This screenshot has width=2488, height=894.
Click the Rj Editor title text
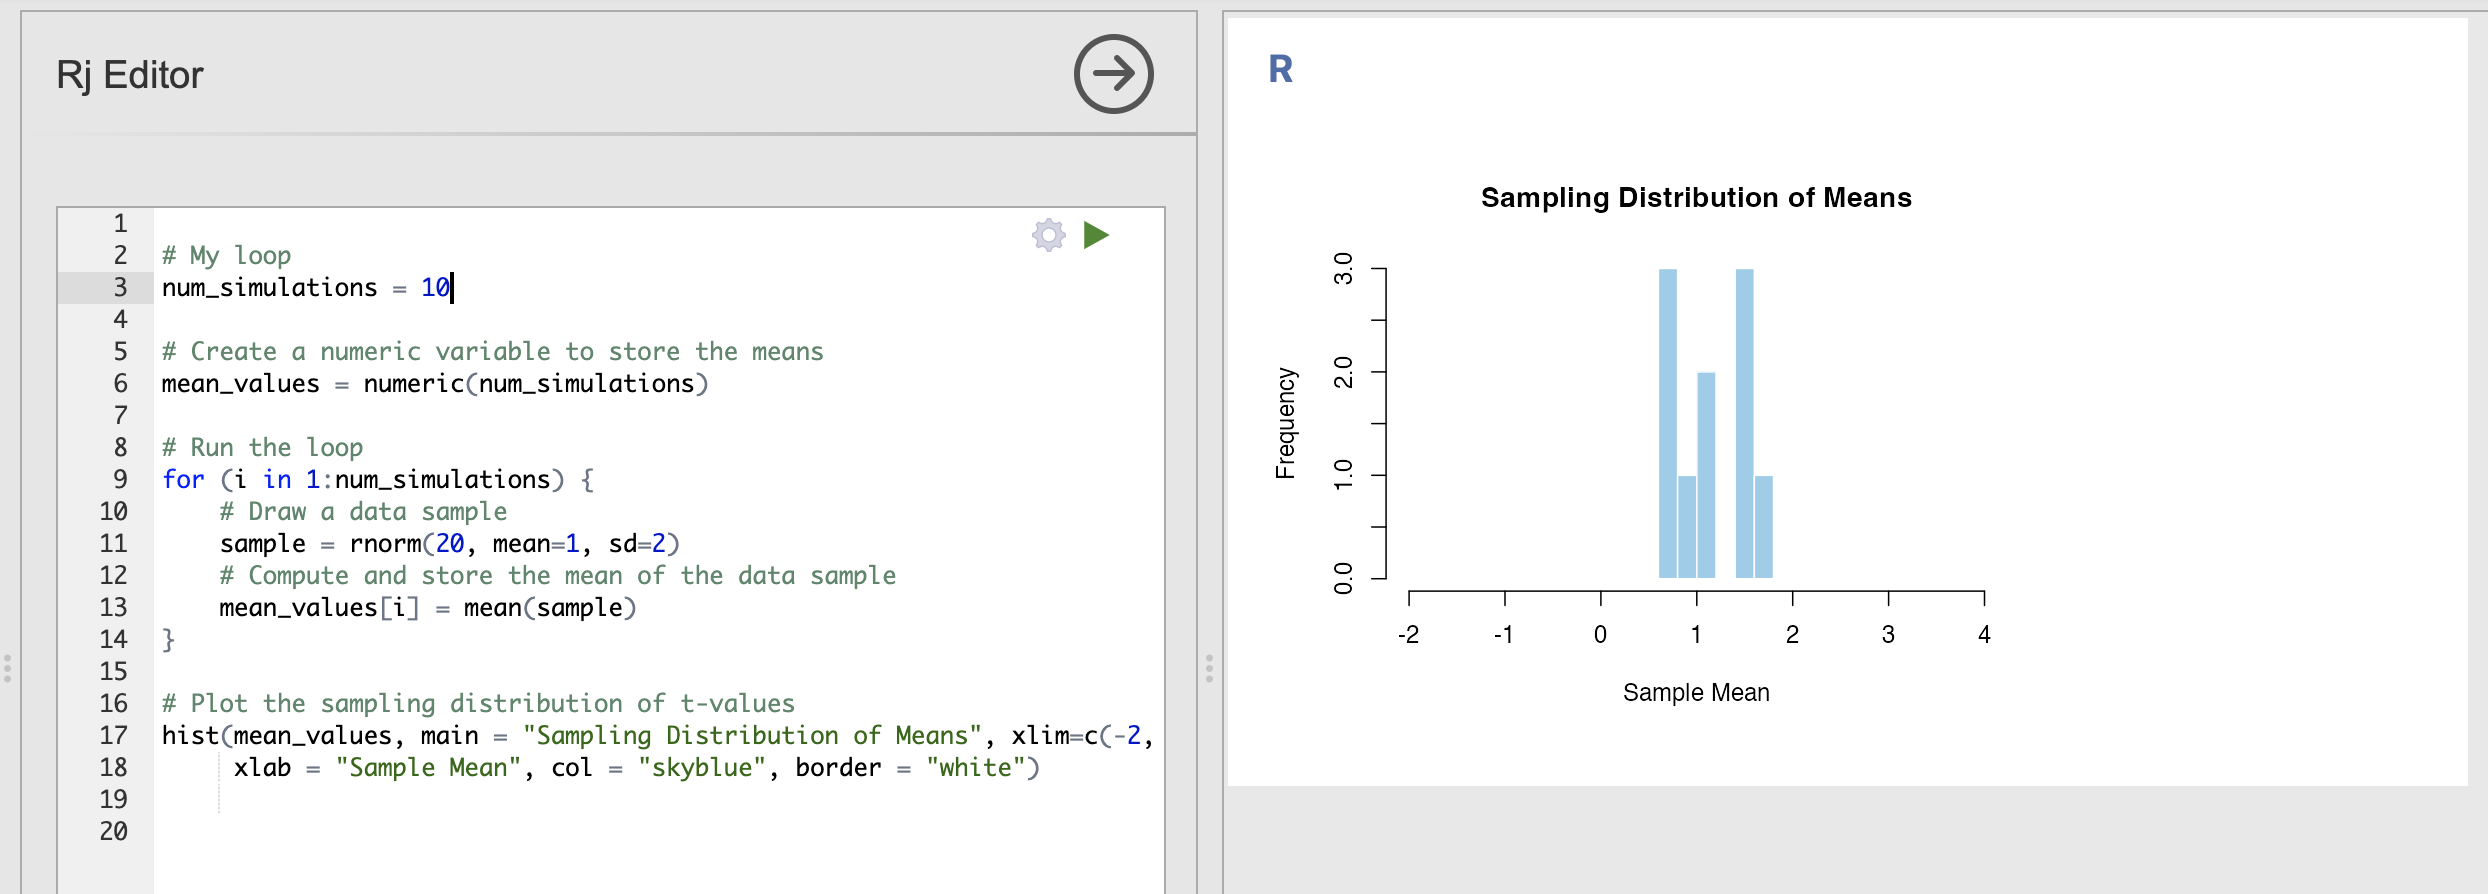coord(130,75)
